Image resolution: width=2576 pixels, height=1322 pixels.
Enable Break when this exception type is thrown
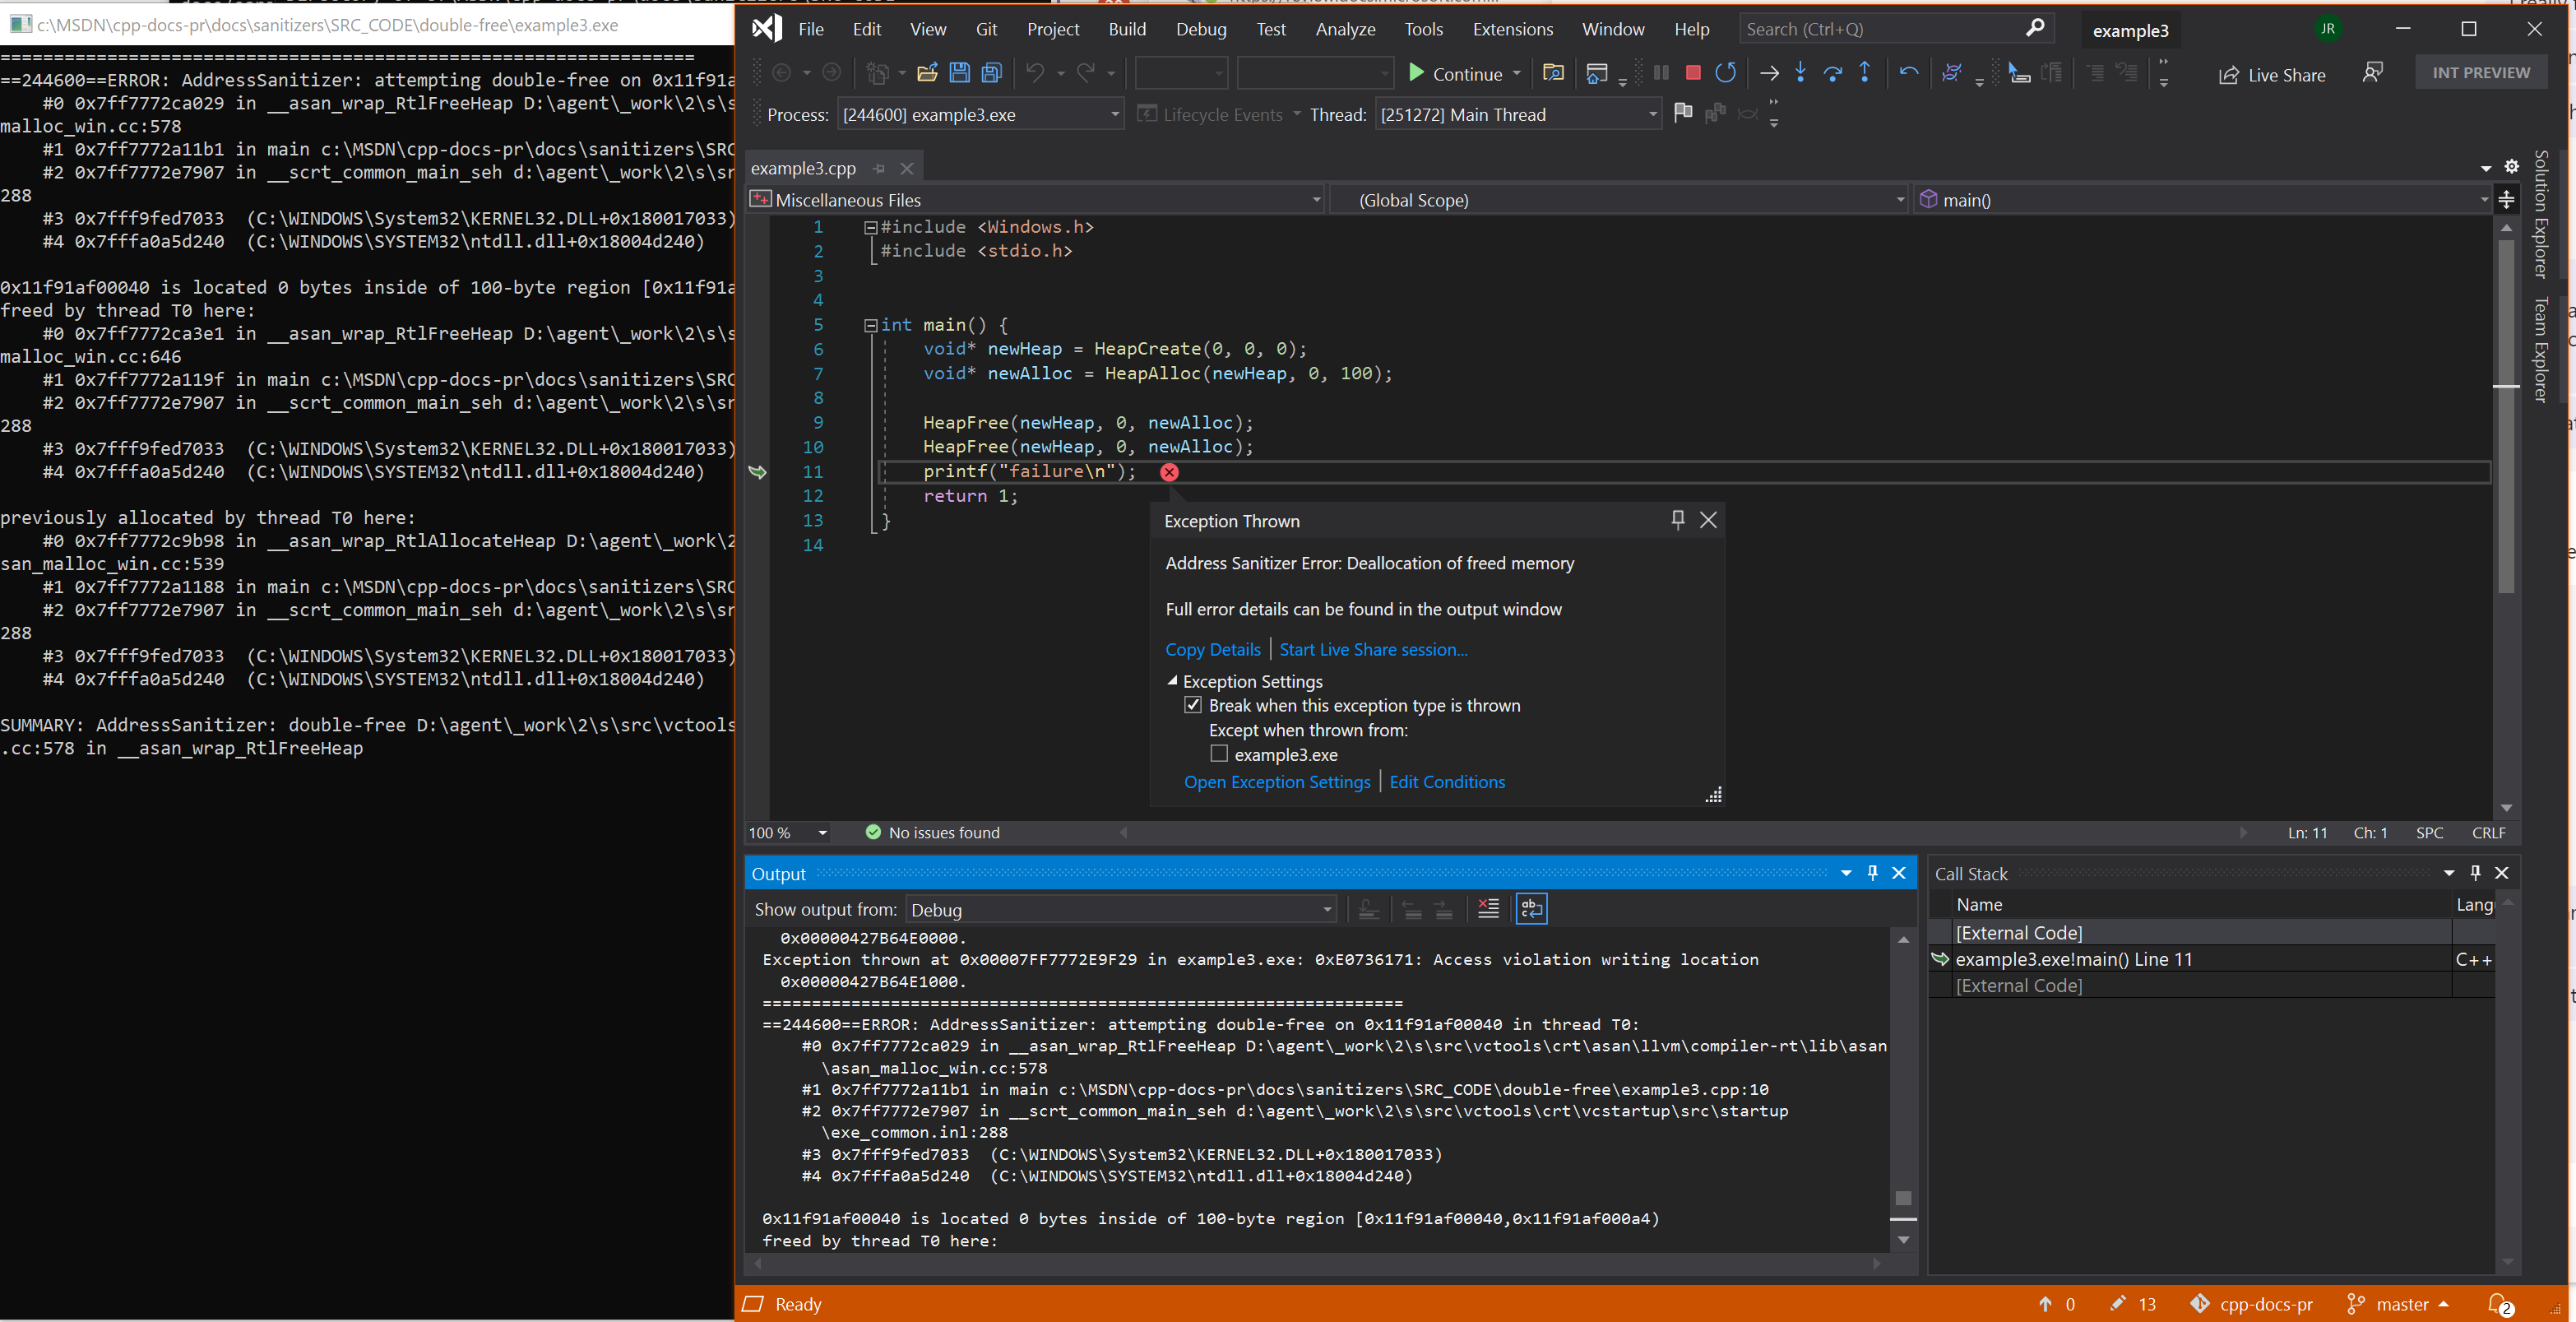(x=1192, y=703)
